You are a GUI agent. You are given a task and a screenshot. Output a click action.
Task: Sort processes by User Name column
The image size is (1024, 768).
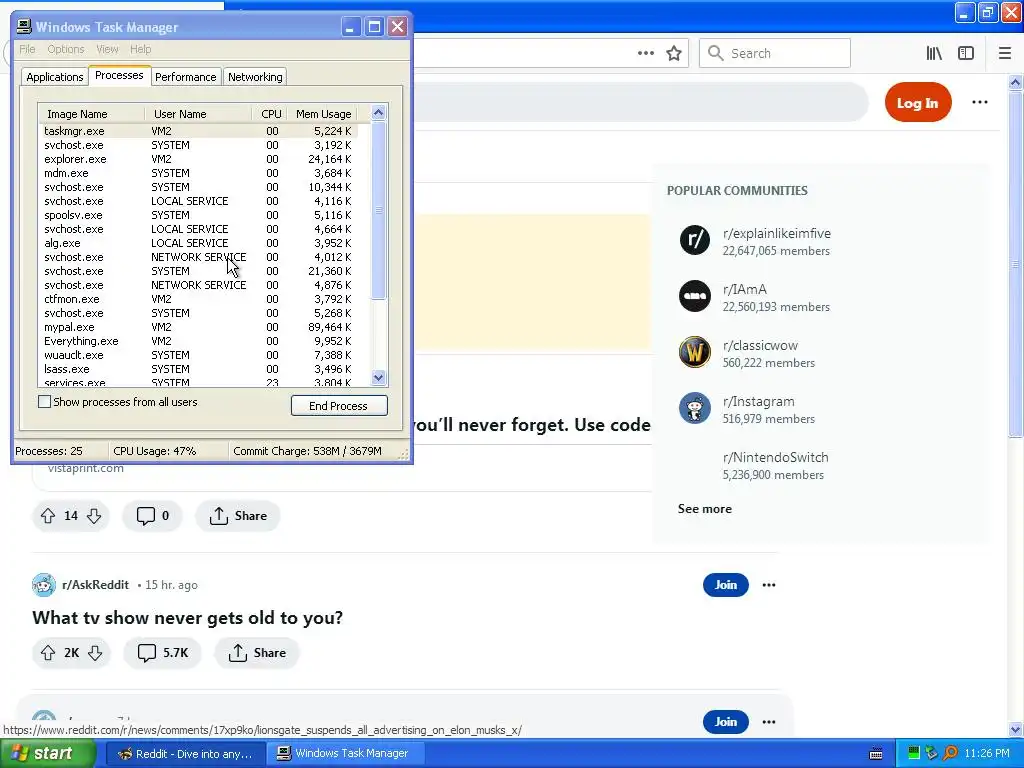198,114
